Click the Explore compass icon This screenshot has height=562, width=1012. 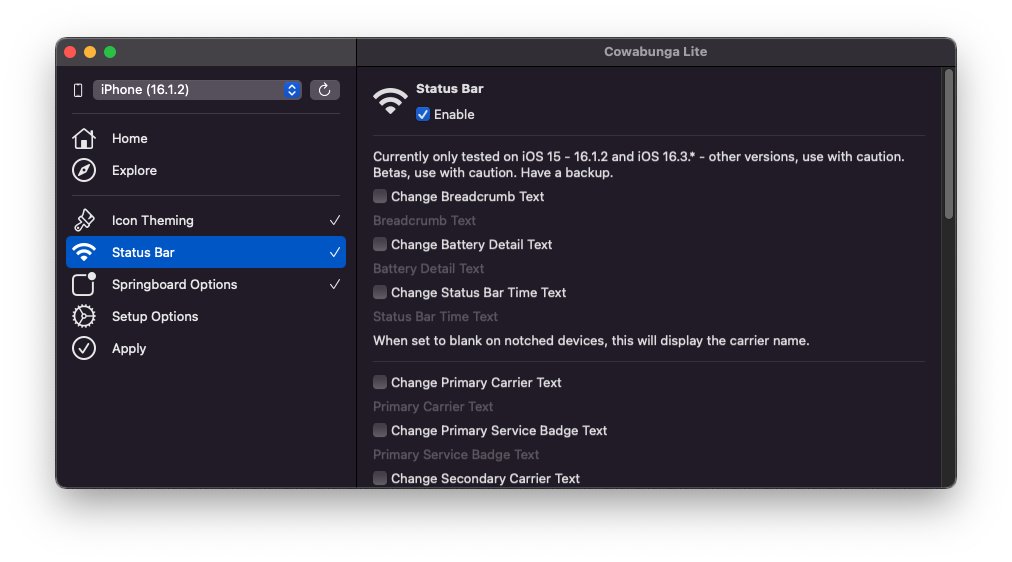(84, 170)
